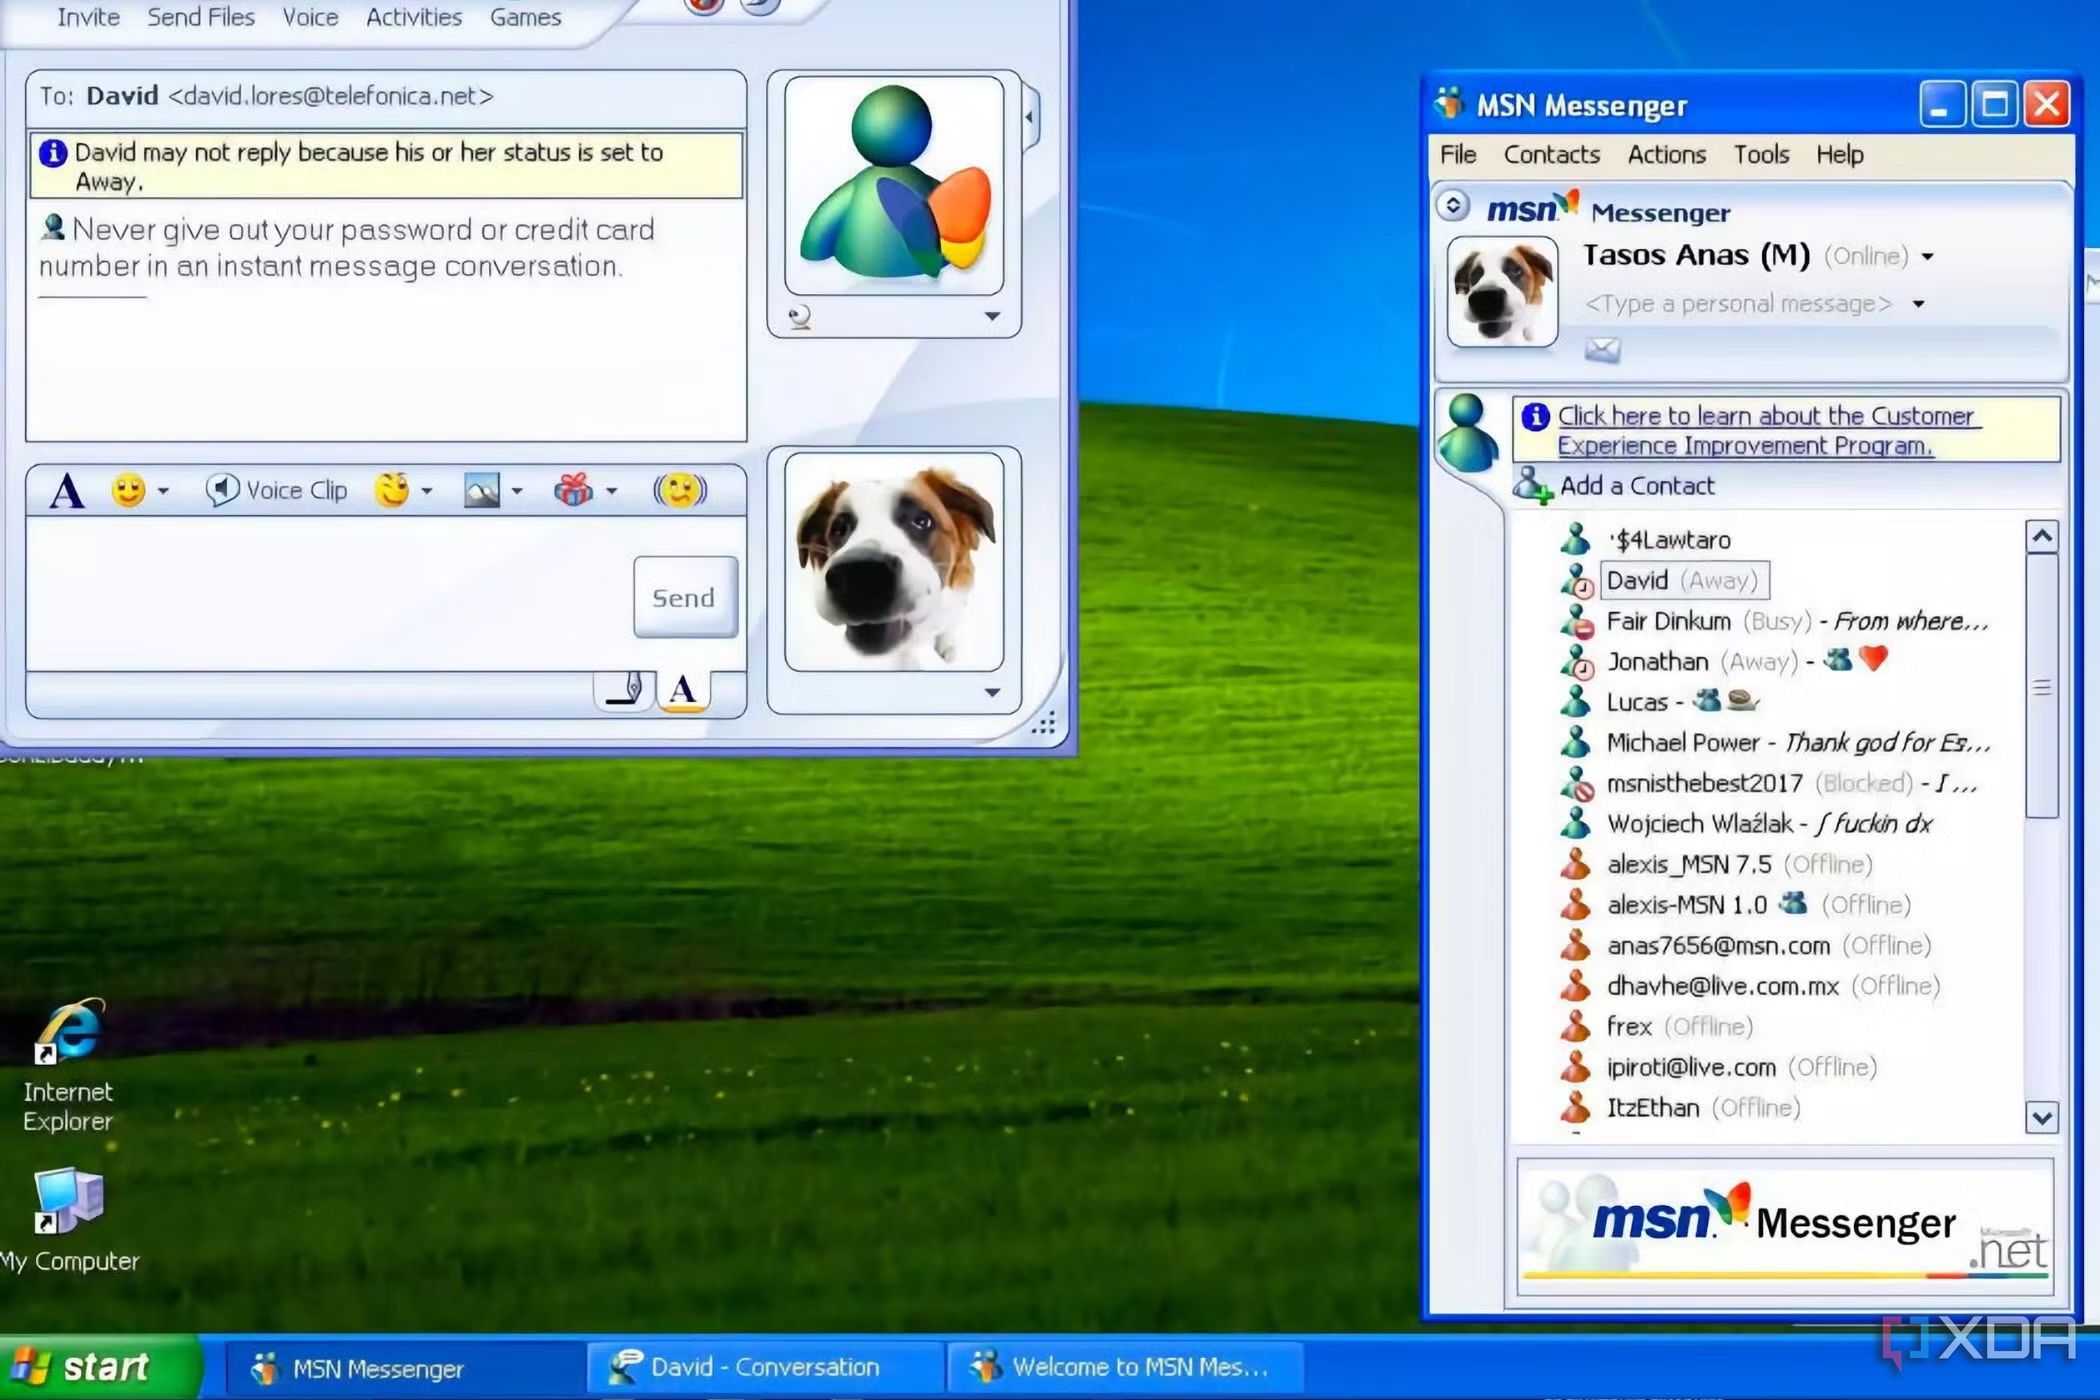Open the Tools menu in MSN Messenger
The width and height of the screenshot is (2100, 1400).
coord(1761,155)
